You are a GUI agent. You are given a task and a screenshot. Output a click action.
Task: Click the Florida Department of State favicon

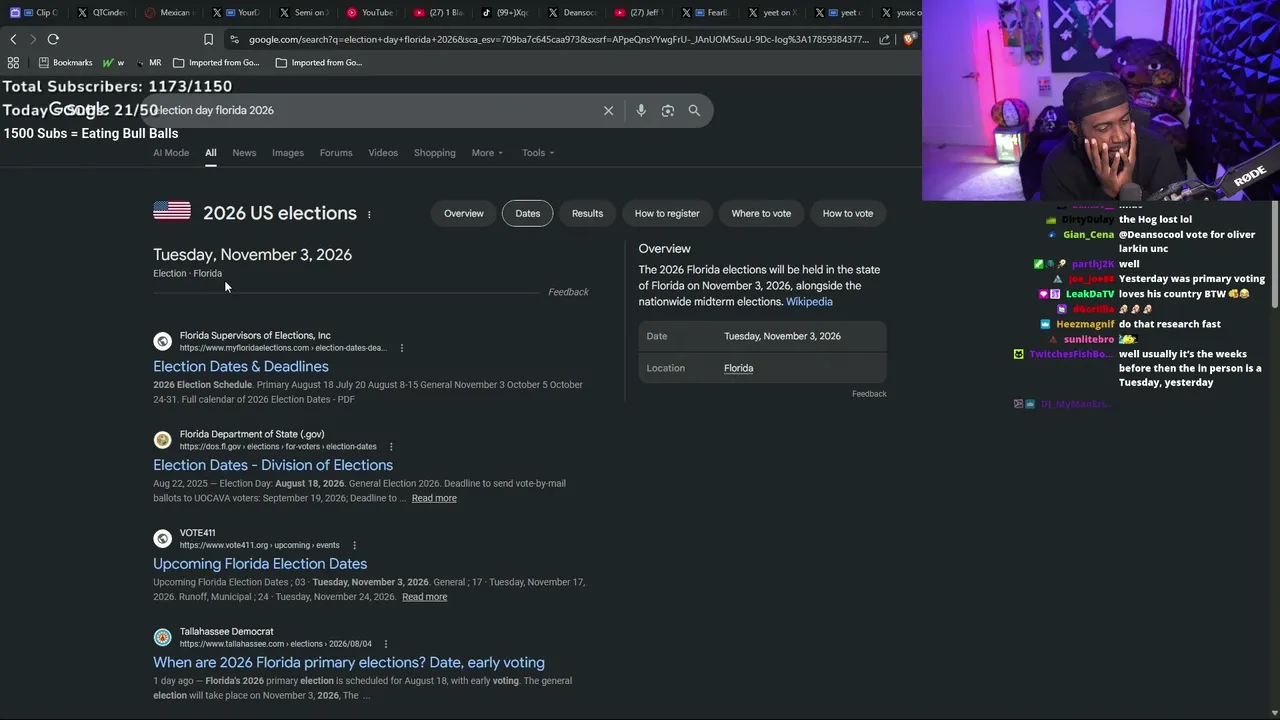coord(162,440)
